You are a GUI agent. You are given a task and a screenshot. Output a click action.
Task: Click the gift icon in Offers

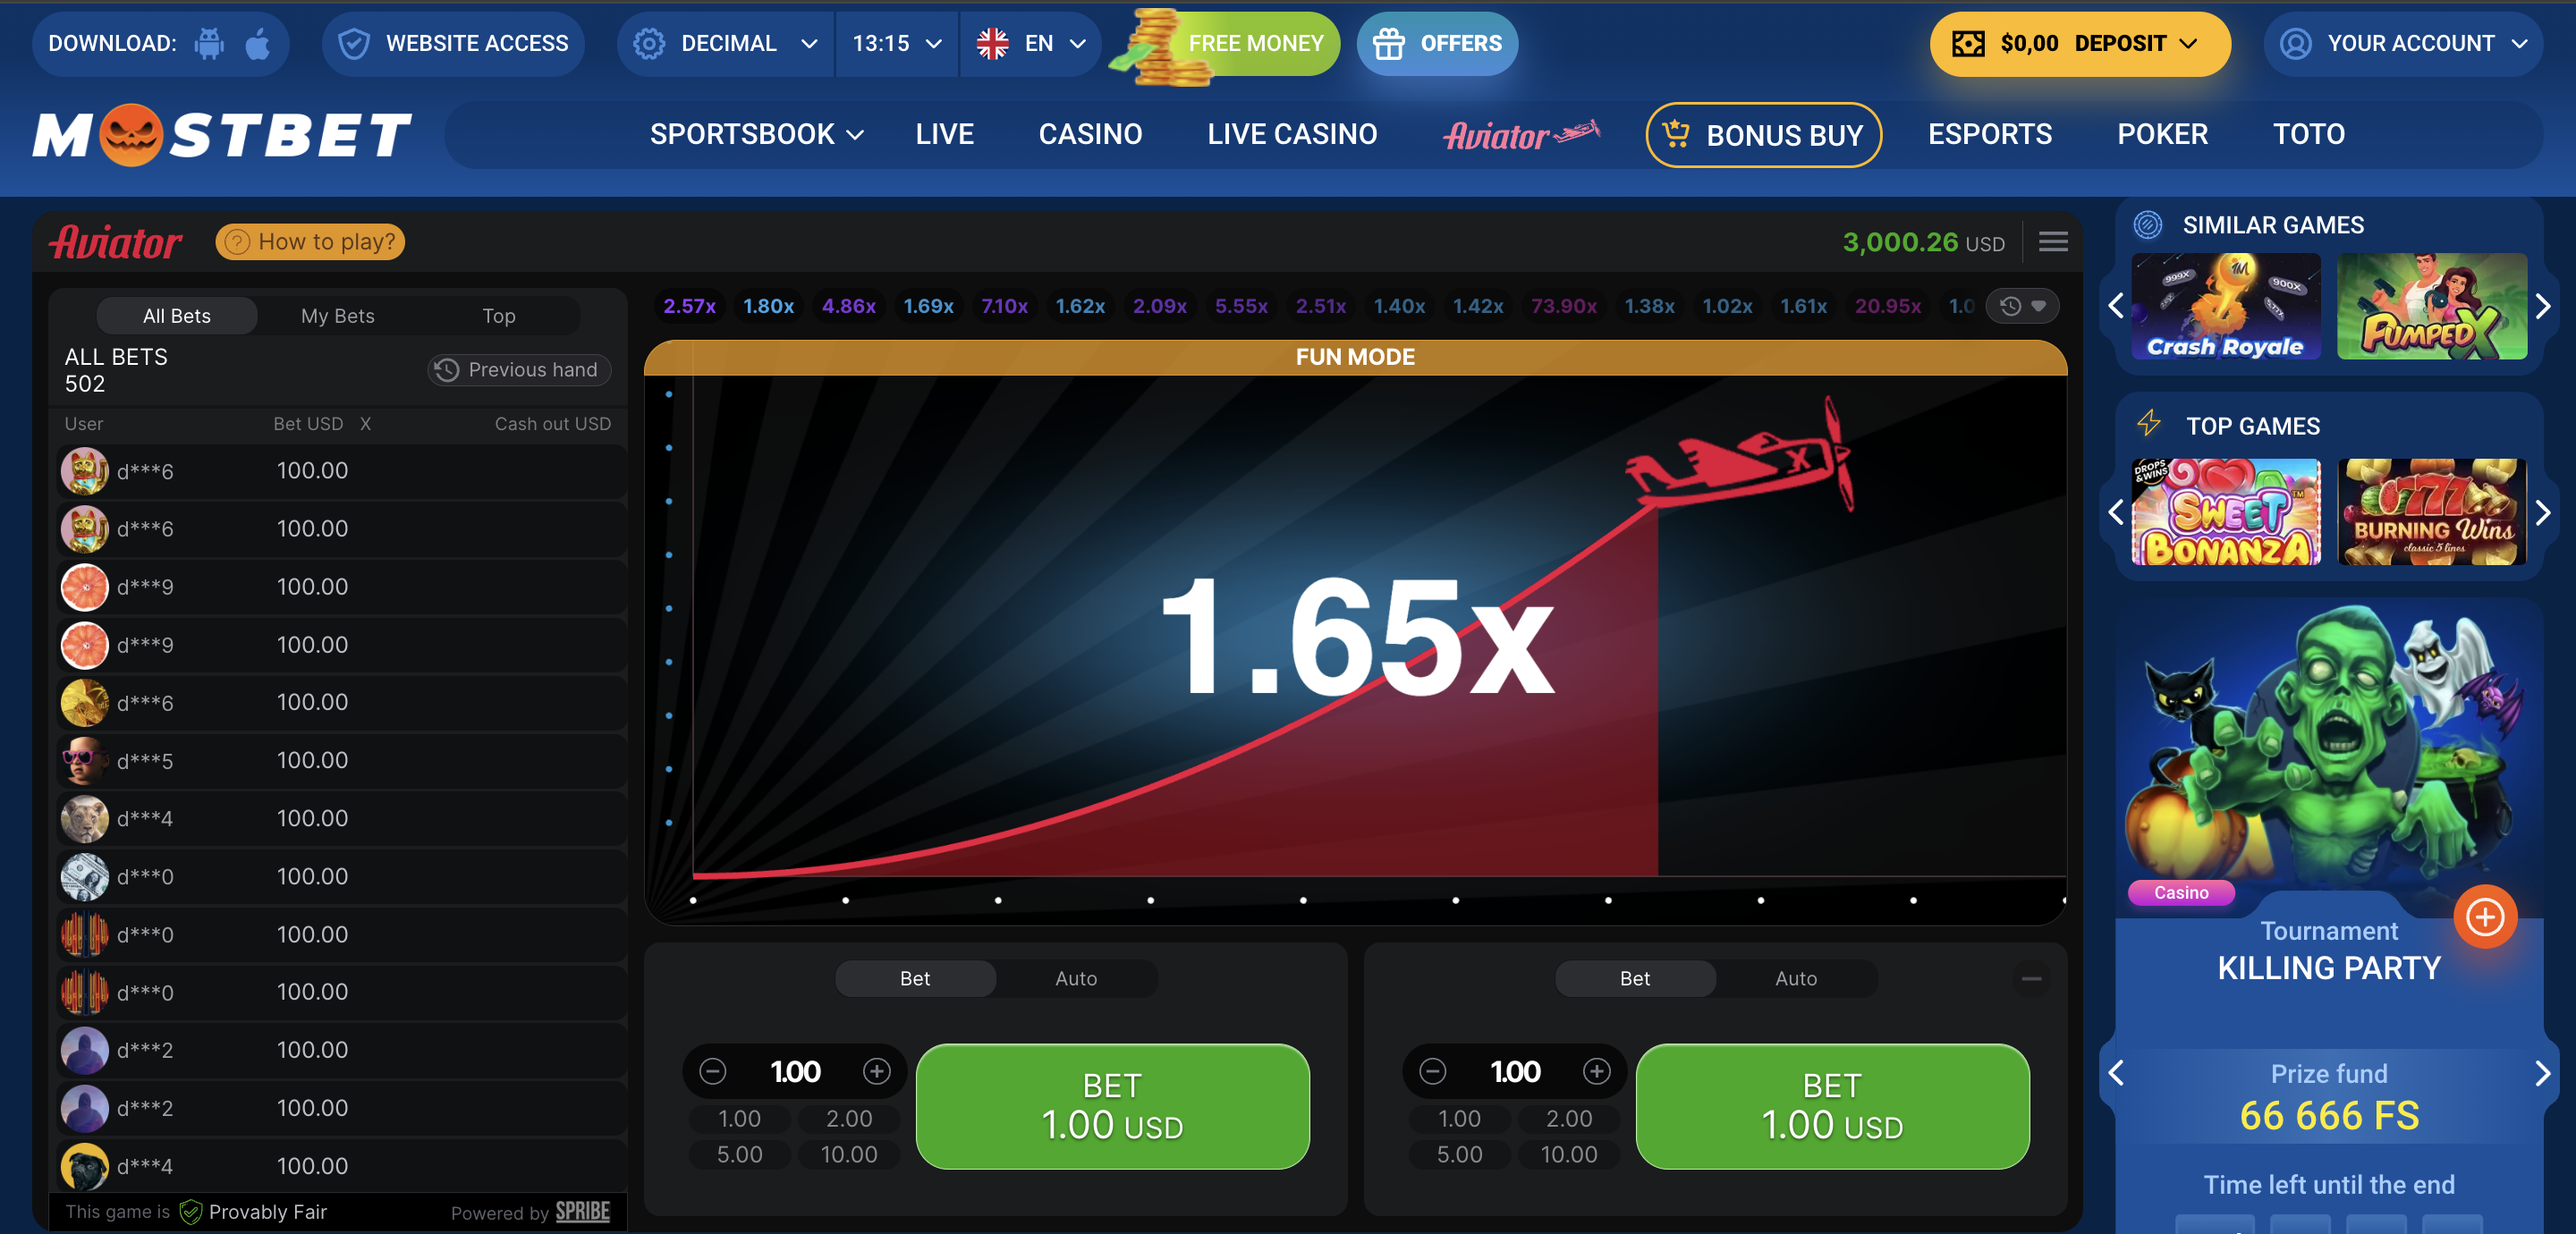[1389, 43]
